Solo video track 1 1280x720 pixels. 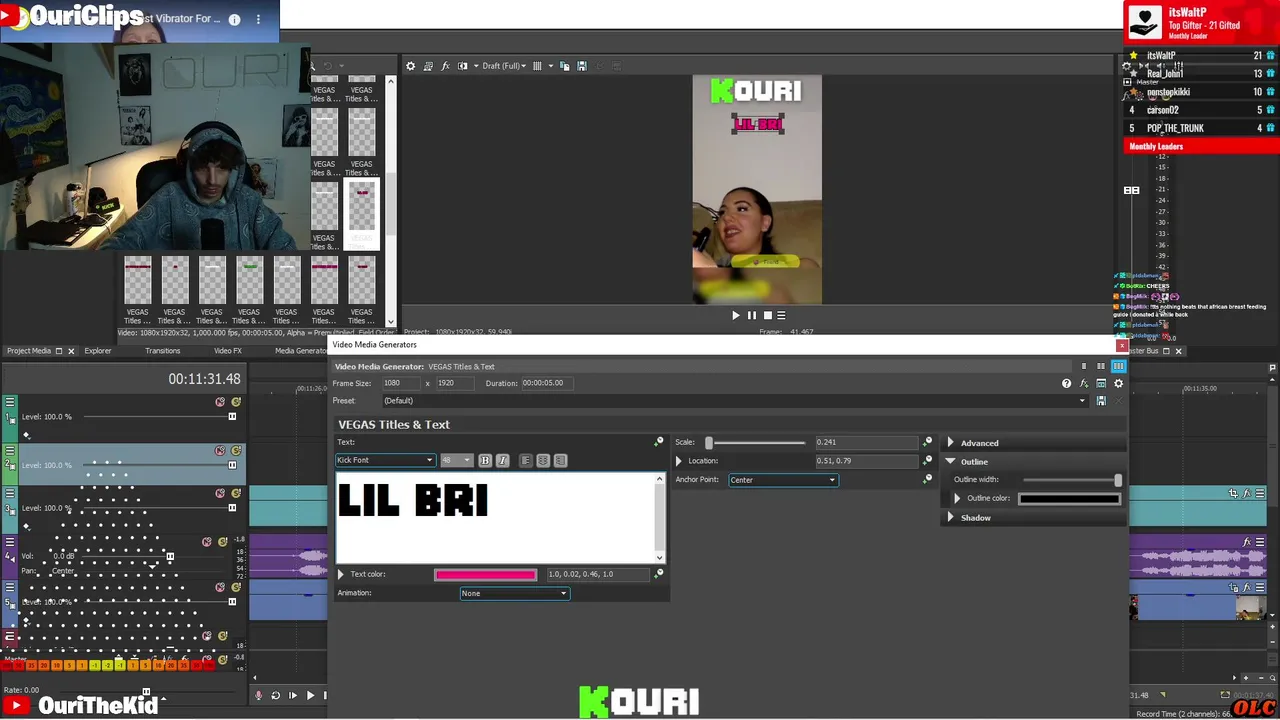pos(236,402)
